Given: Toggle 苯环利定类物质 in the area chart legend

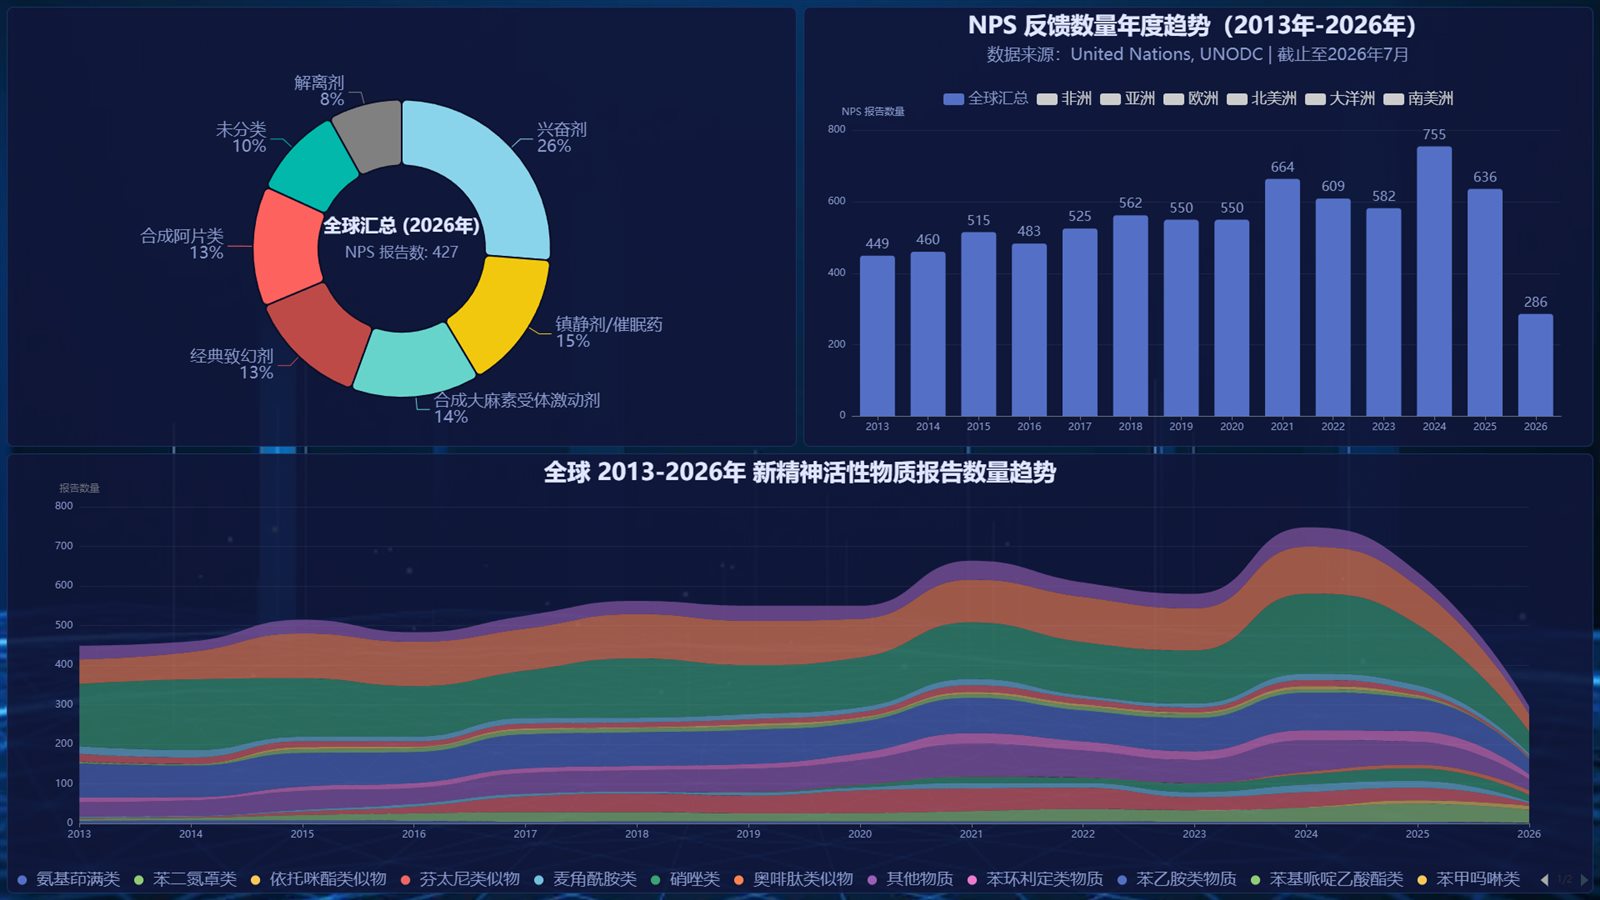Looking at the screenshot, I should coord(1035,879).
